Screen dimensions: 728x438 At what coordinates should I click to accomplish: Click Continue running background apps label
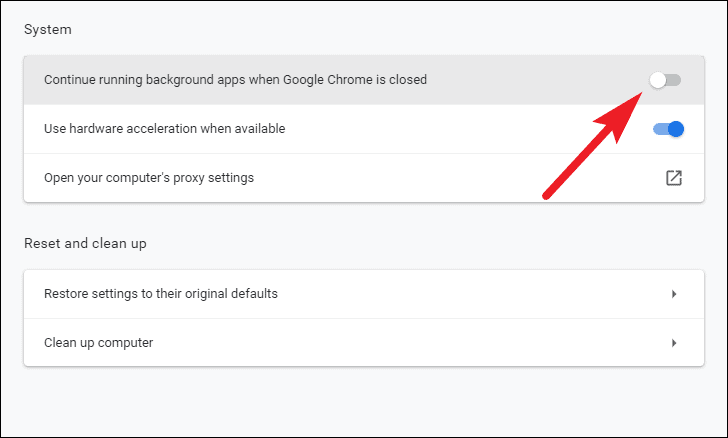tap(235, 80)
